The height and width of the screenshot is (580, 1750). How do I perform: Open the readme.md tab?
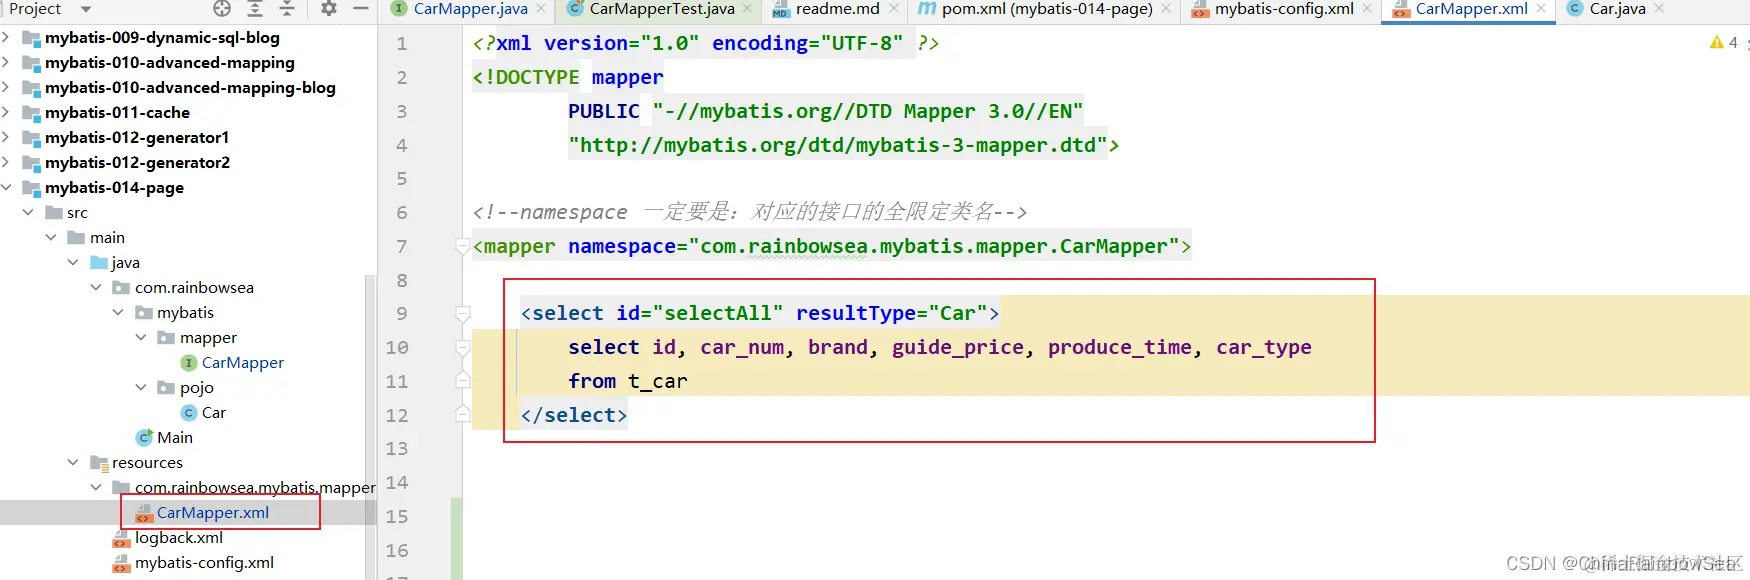tap(838, 9)
